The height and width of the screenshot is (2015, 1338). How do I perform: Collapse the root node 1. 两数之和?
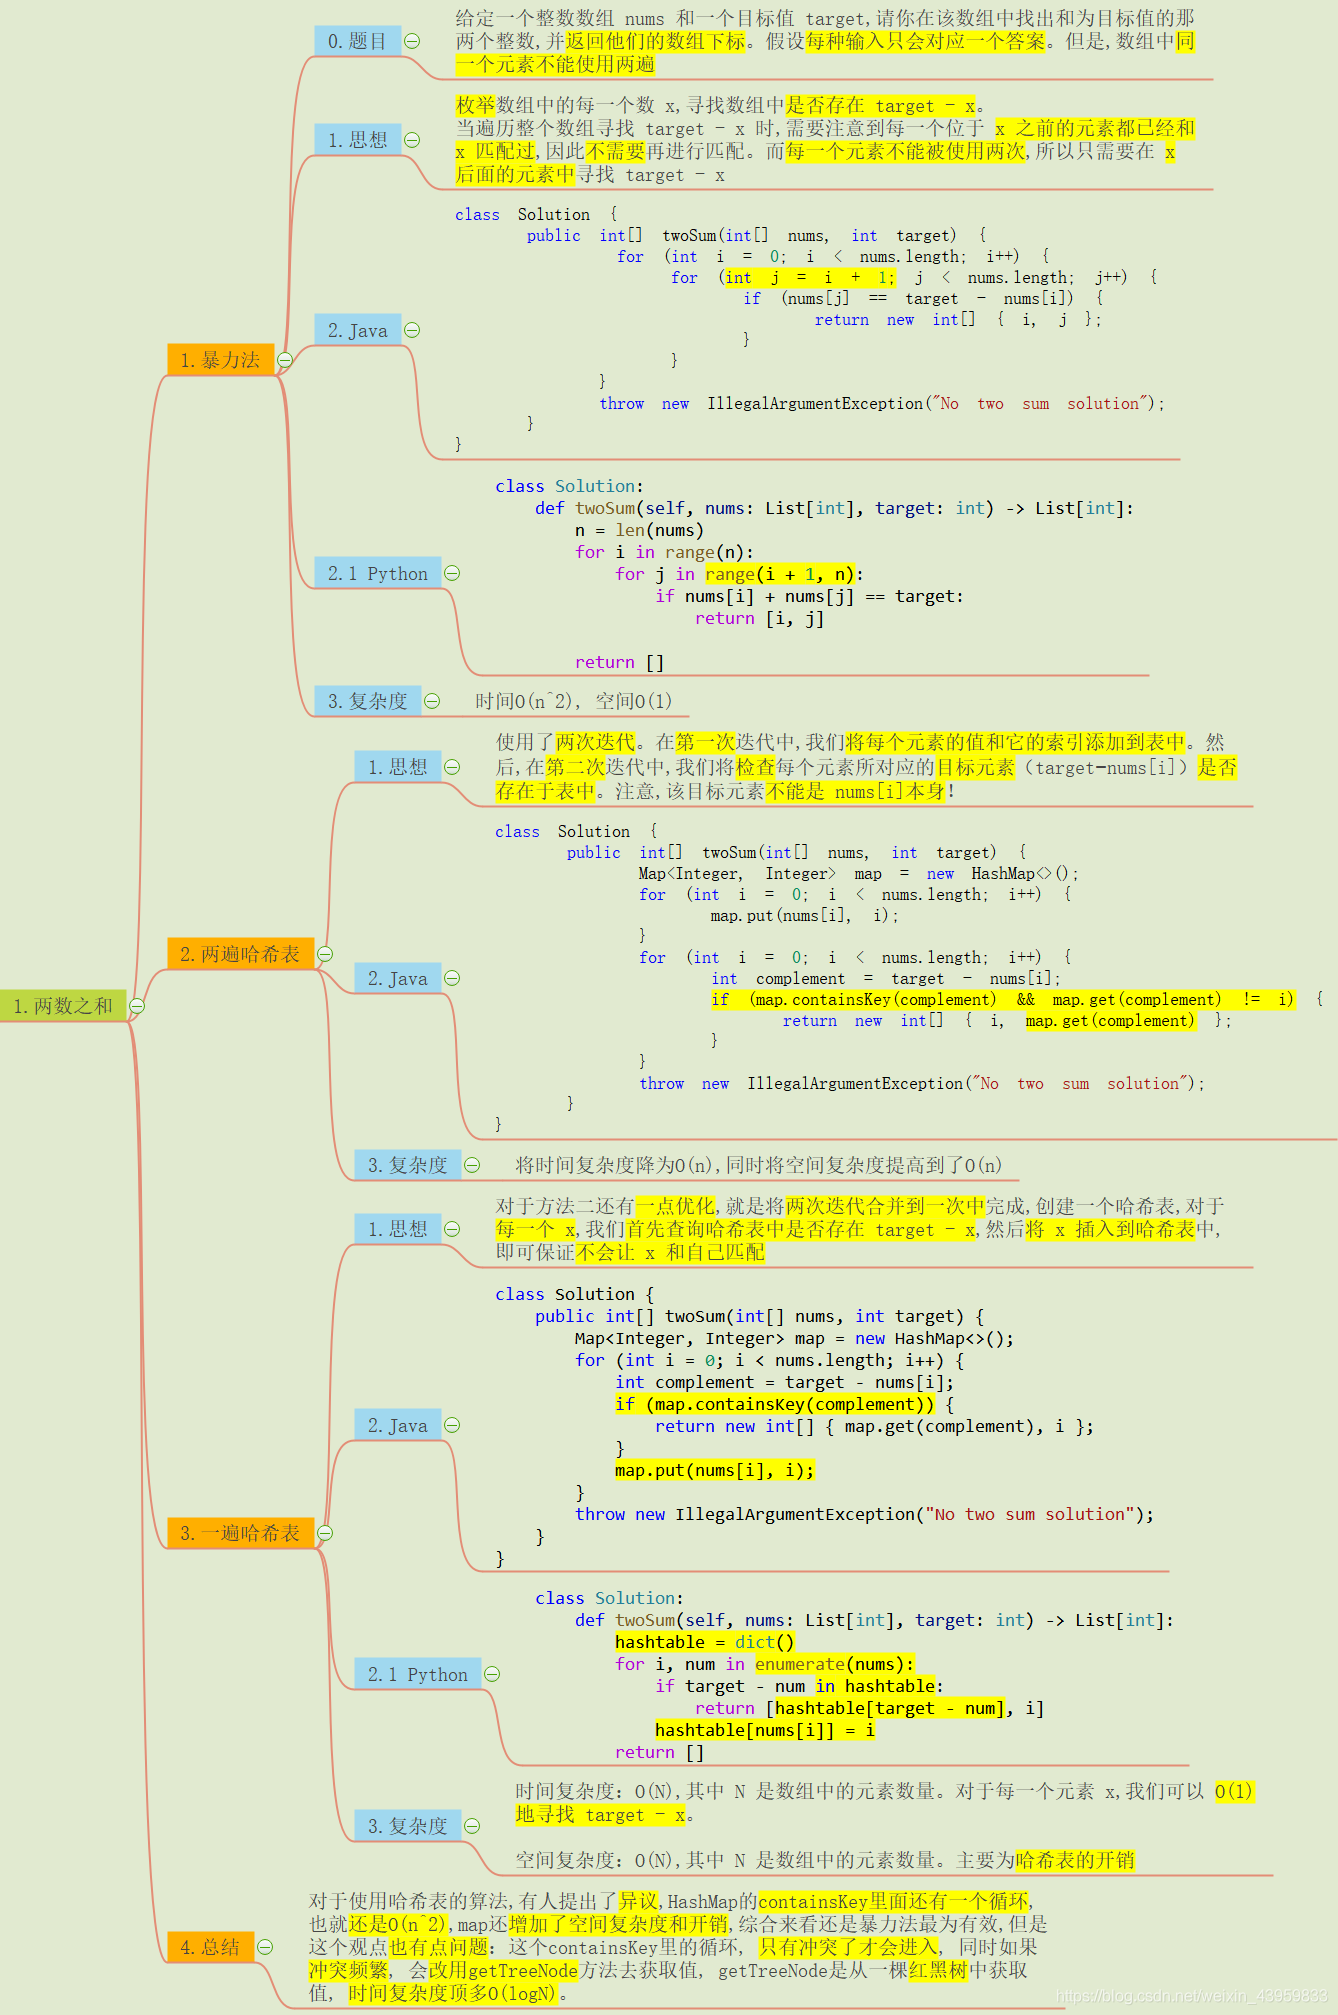point(138,1006)
